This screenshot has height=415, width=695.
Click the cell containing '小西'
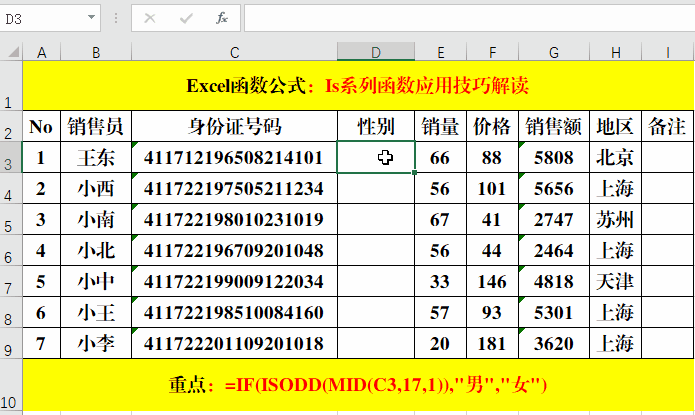click(x=96, y=188)
